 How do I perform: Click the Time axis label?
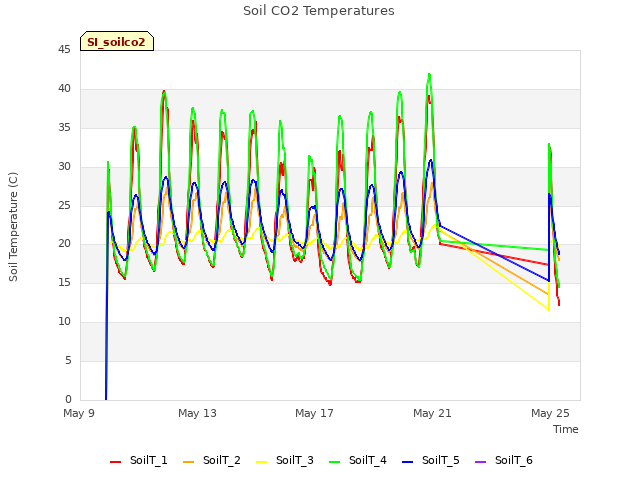pos(566,429)
